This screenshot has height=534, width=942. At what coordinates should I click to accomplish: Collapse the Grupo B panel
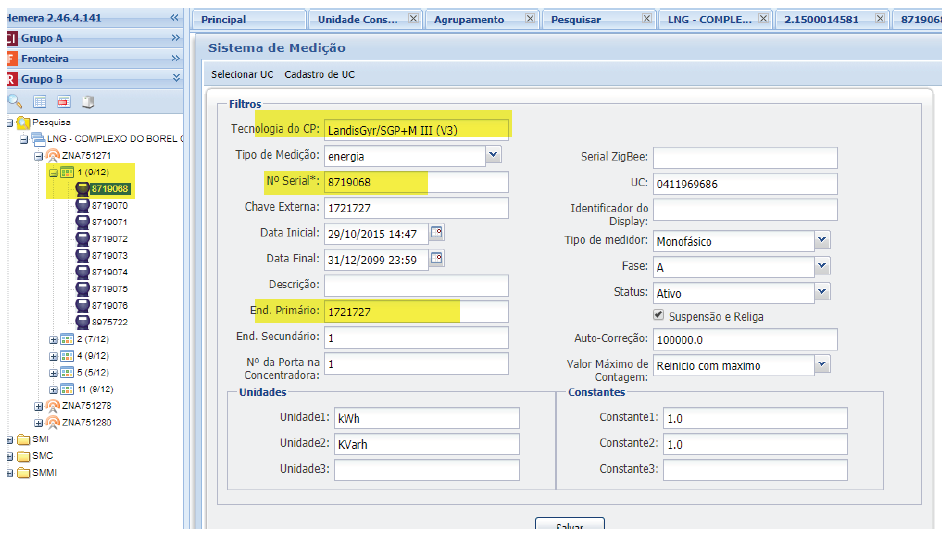pyautogui.click(x=176, y=78)
